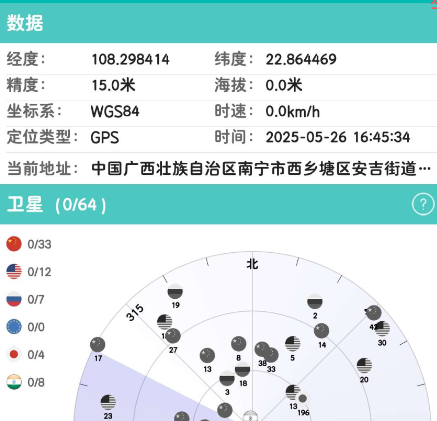Viewport: 437px width, 421px height.
Task: Tap the 数据 section header
Action: (218, 23)
